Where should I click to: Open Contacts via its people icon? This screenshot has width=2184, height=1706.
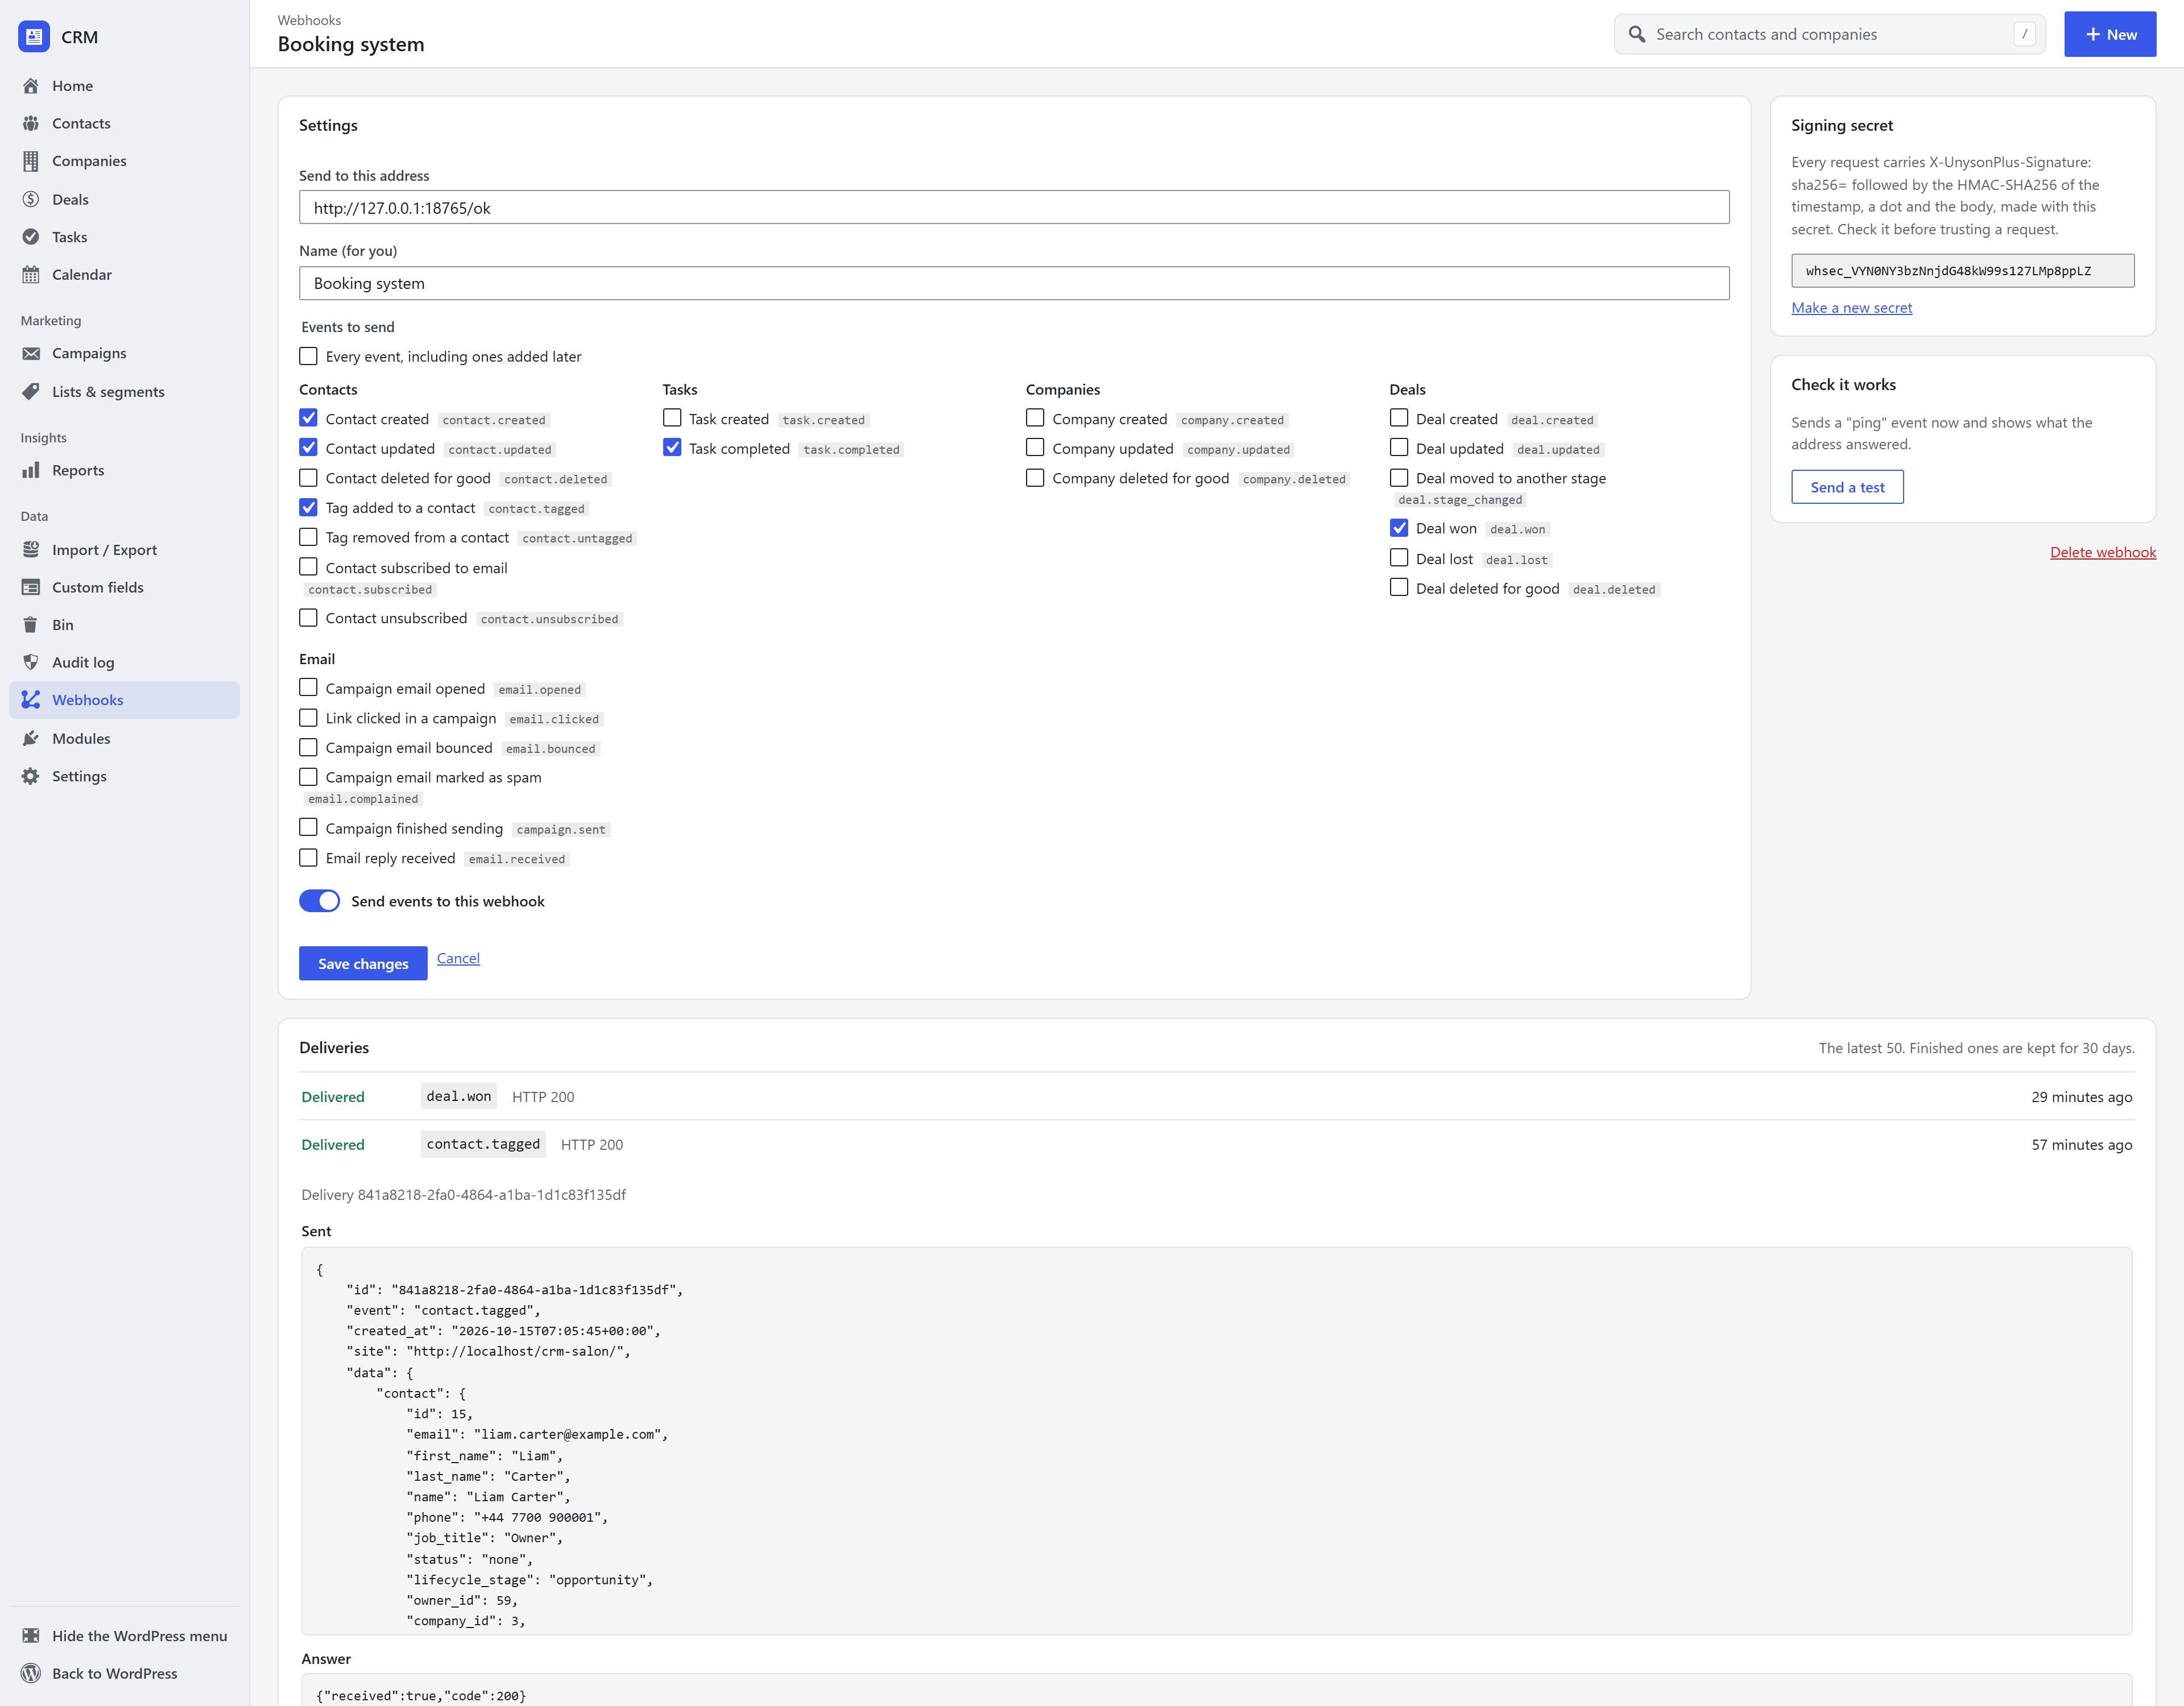point(31,123)
